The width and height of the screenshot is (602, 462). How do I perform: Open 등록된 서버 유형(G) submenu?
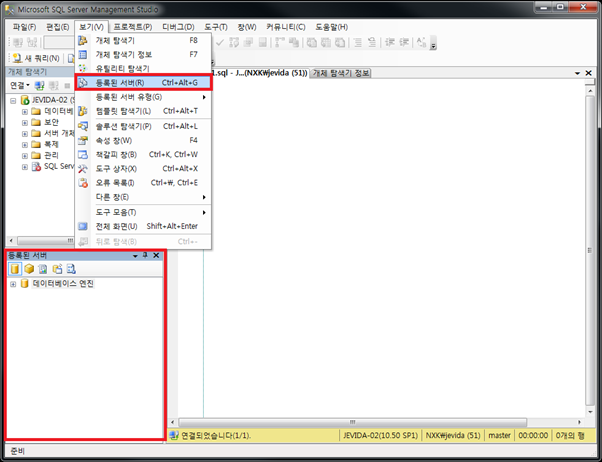(x=143, y=97)
